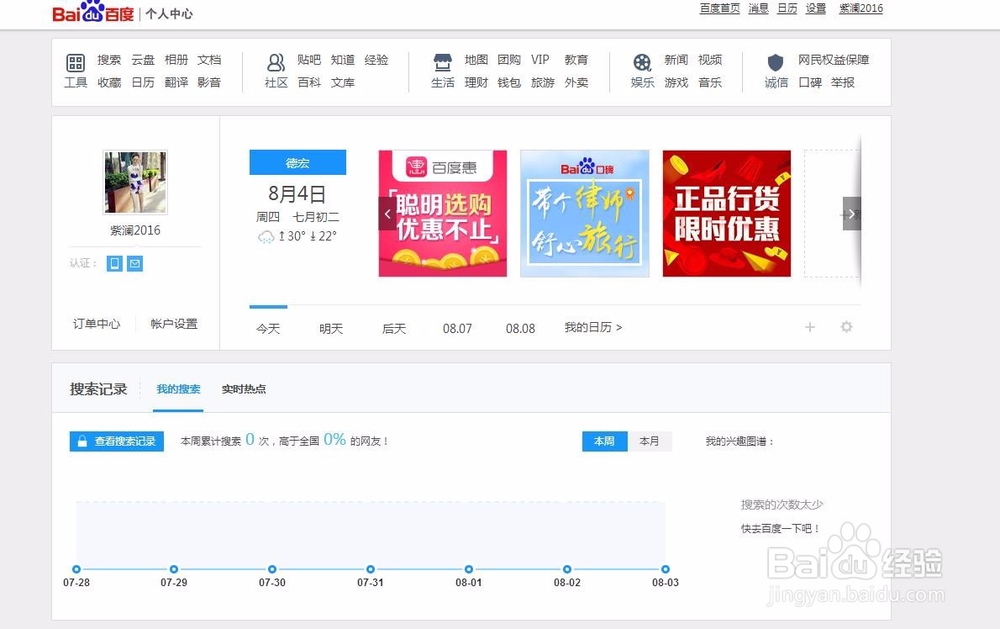Open the 搜索 service link
The image size is (1000, 629).
click(109, 60)
